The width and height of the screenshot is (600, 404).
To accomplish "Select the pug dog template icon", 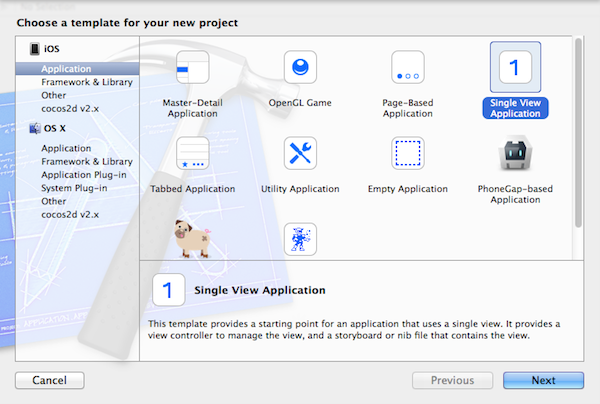I will pos(192,239).
